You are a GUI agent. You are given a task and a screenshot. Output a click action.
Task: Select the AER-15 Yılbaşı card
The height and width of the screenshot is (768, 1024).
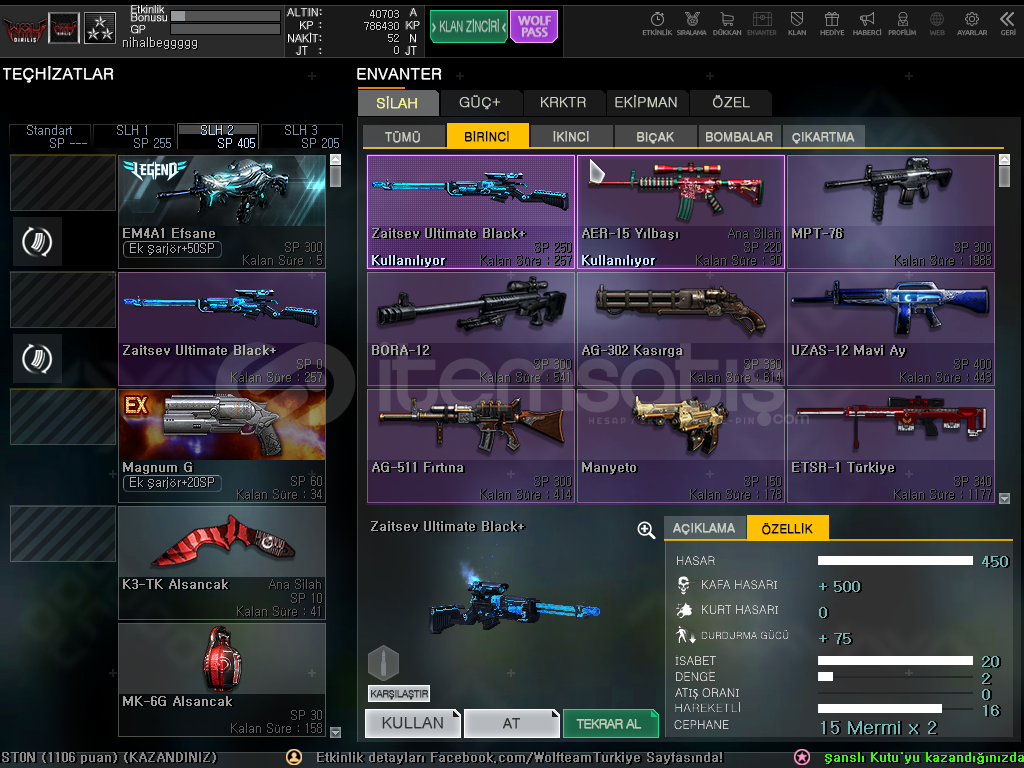(681, 212)
